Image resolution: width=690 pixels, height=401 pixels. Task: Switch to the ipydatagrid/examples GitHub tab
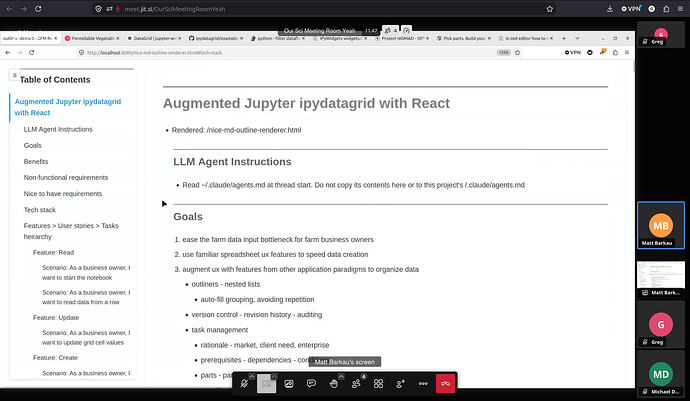point(216,38)
